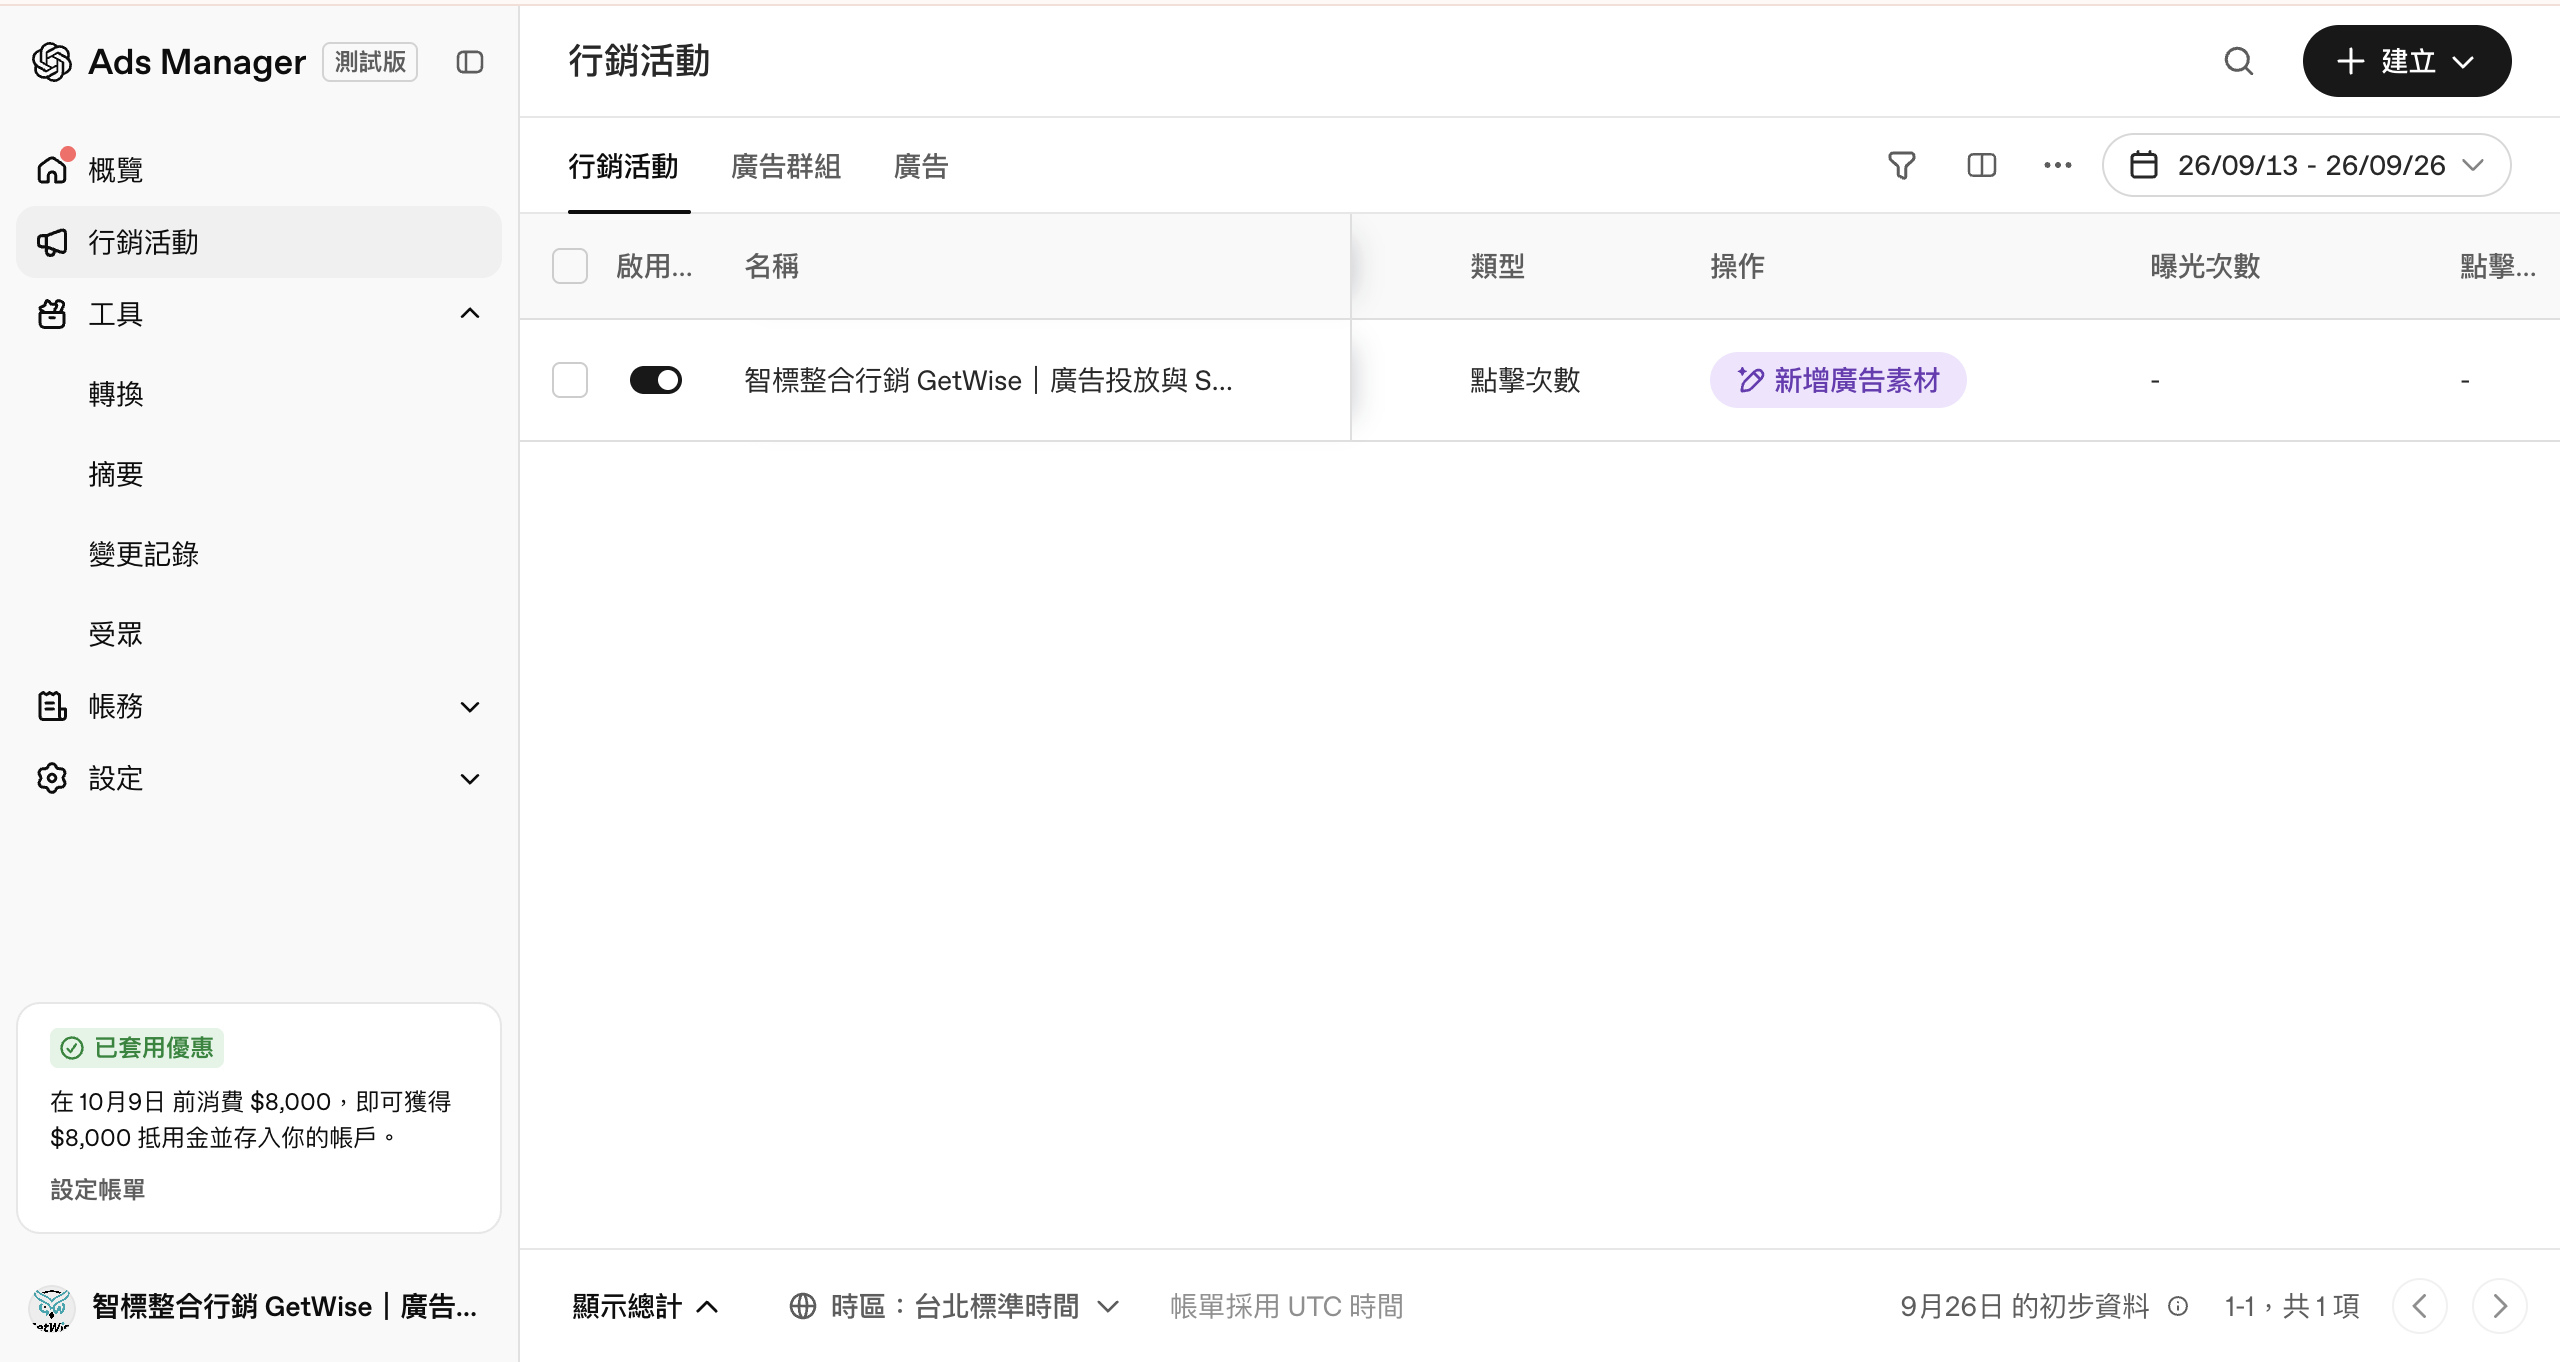Image resolution: width=2560 pixels, height=1362 pixels.
Task: Click the info icon beside 初步資料
Action: [x=2177, y=1306]
